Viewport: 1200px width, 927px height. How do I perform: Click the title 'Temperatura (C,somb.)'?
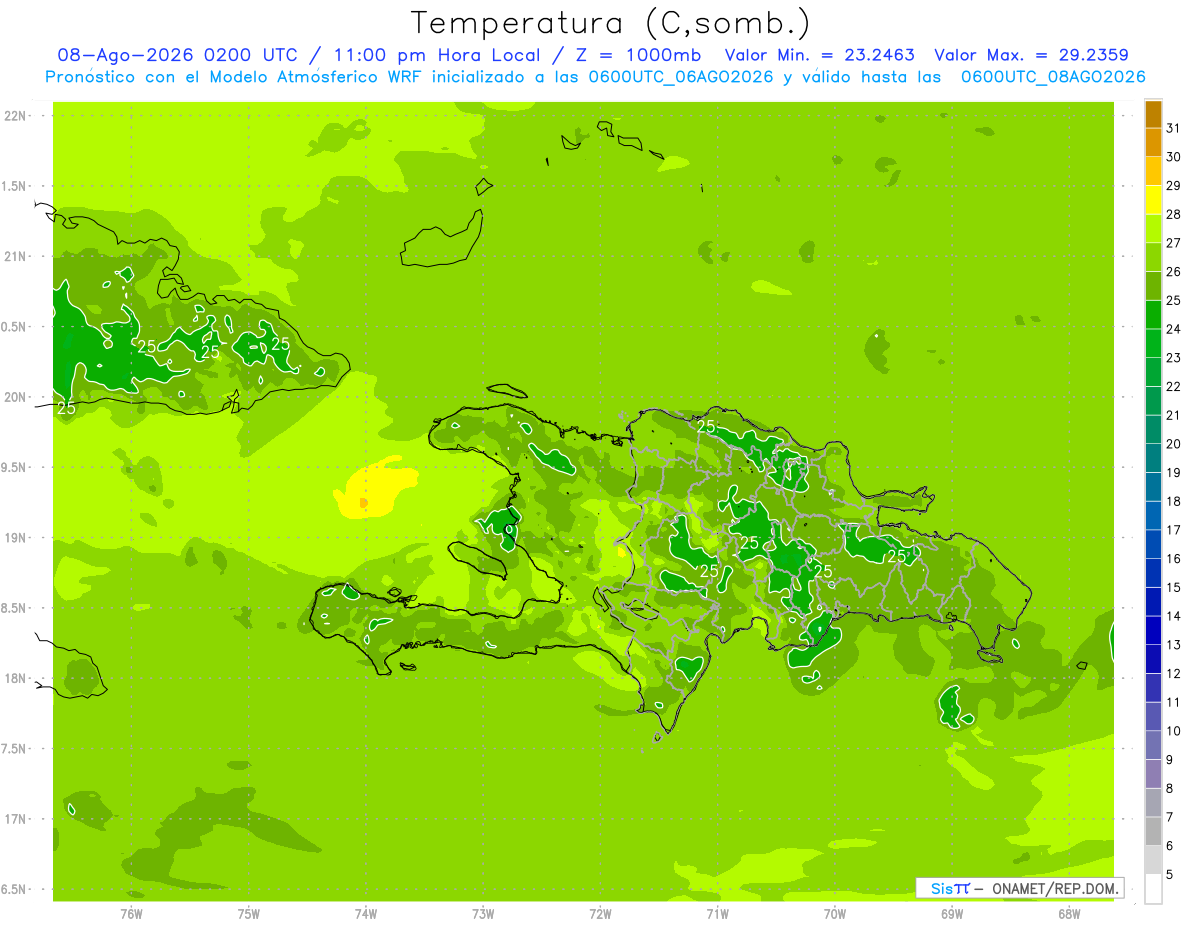[611, 23]
